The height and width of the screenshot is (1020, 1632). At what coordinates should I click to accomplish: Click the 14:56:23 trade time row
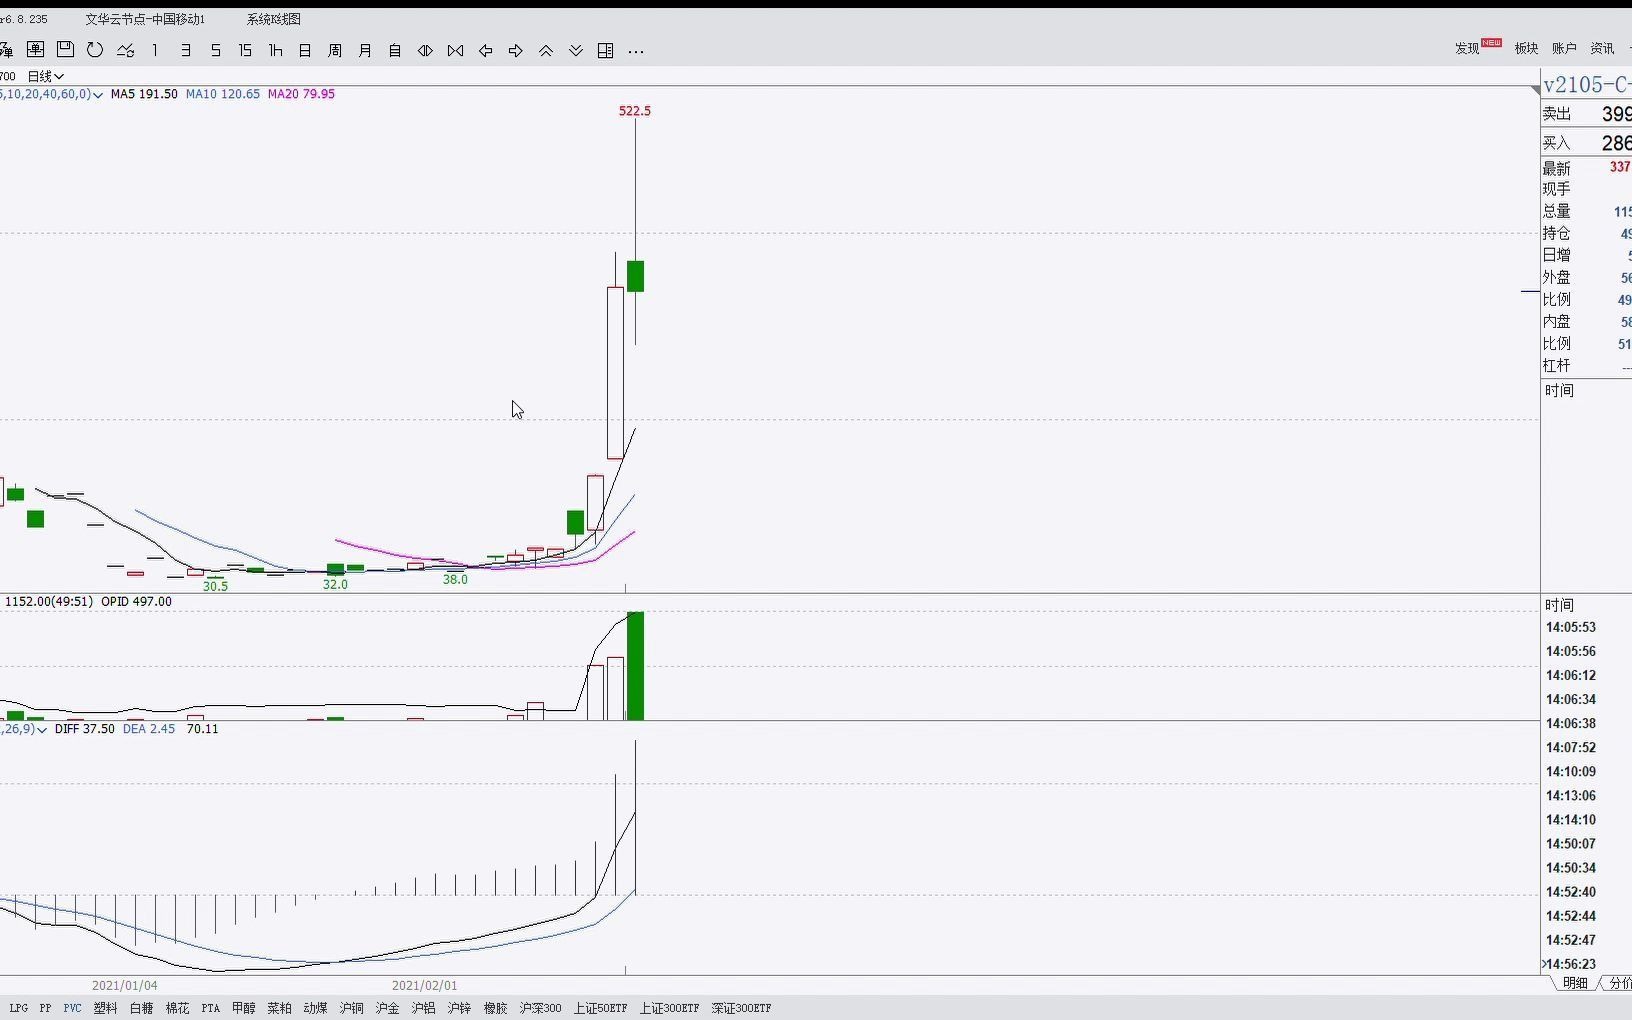1570,964
